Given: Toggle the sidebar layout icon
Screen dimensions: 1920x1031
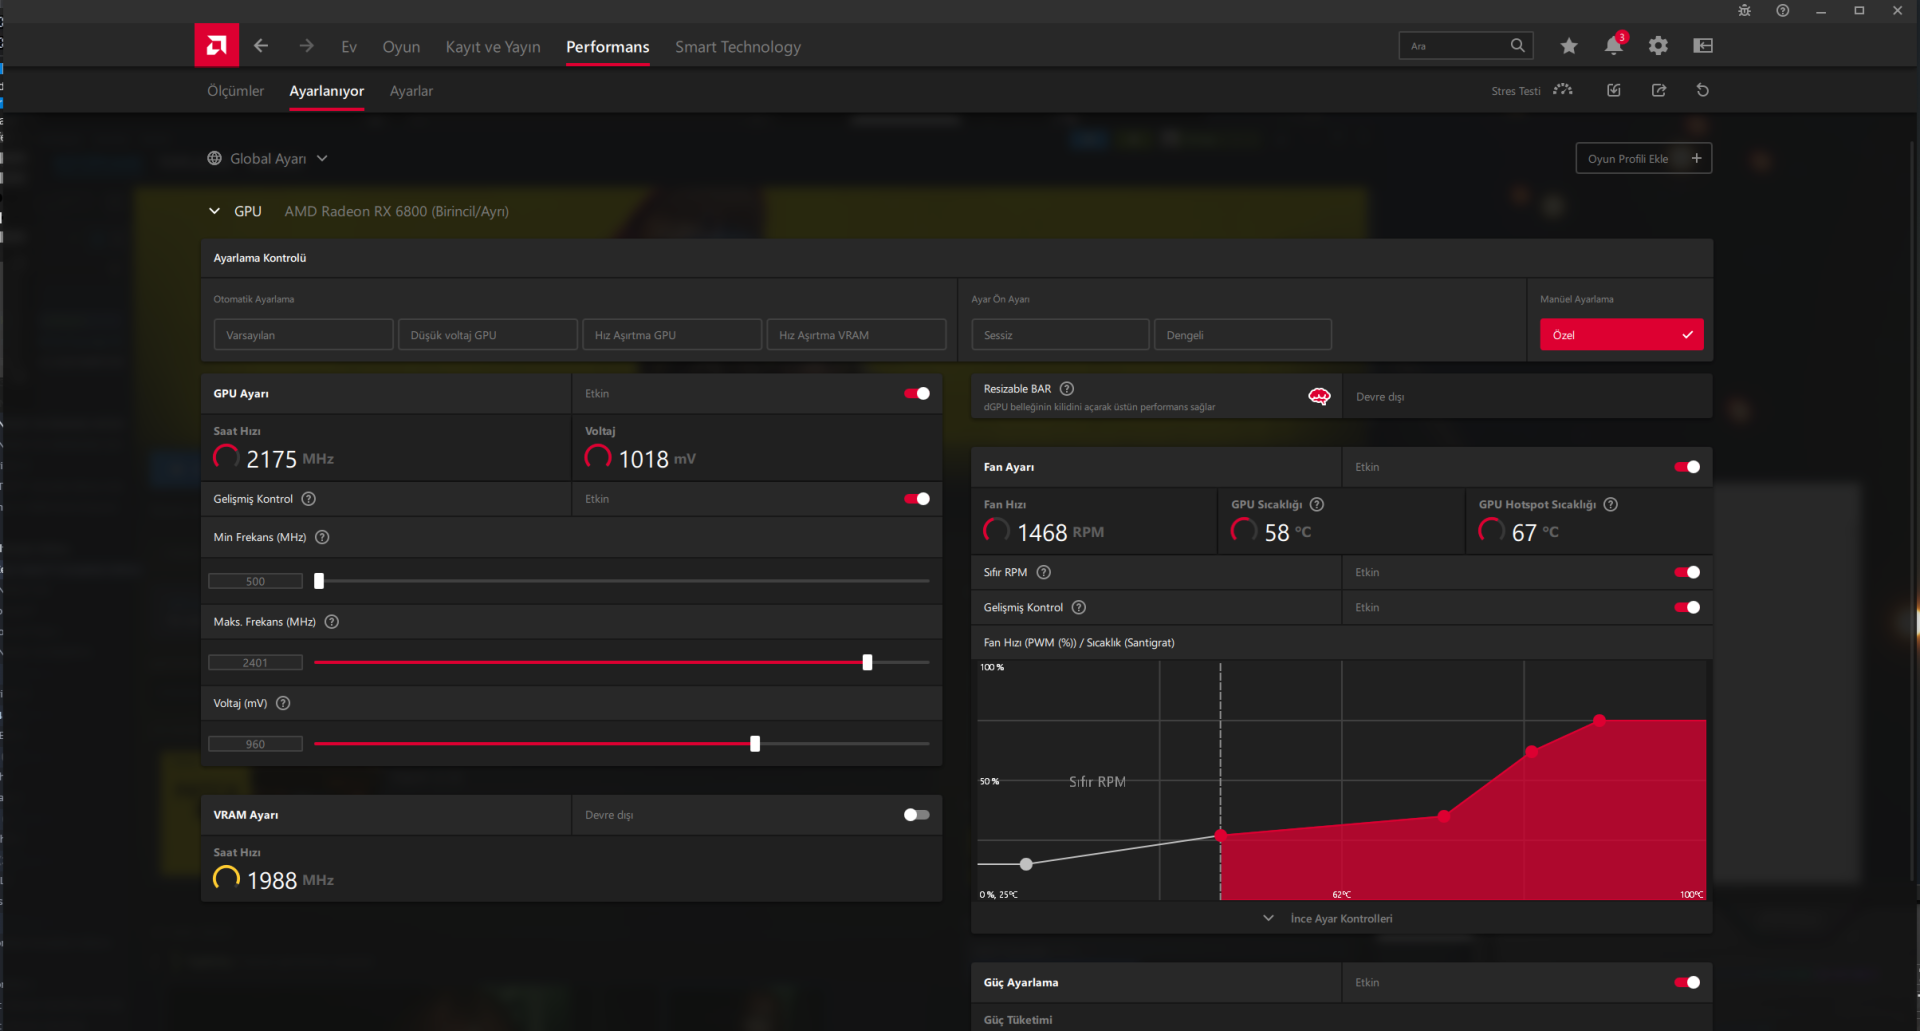Looking at the screenshot, I should pyautogui.click(x=1703, y=46).
